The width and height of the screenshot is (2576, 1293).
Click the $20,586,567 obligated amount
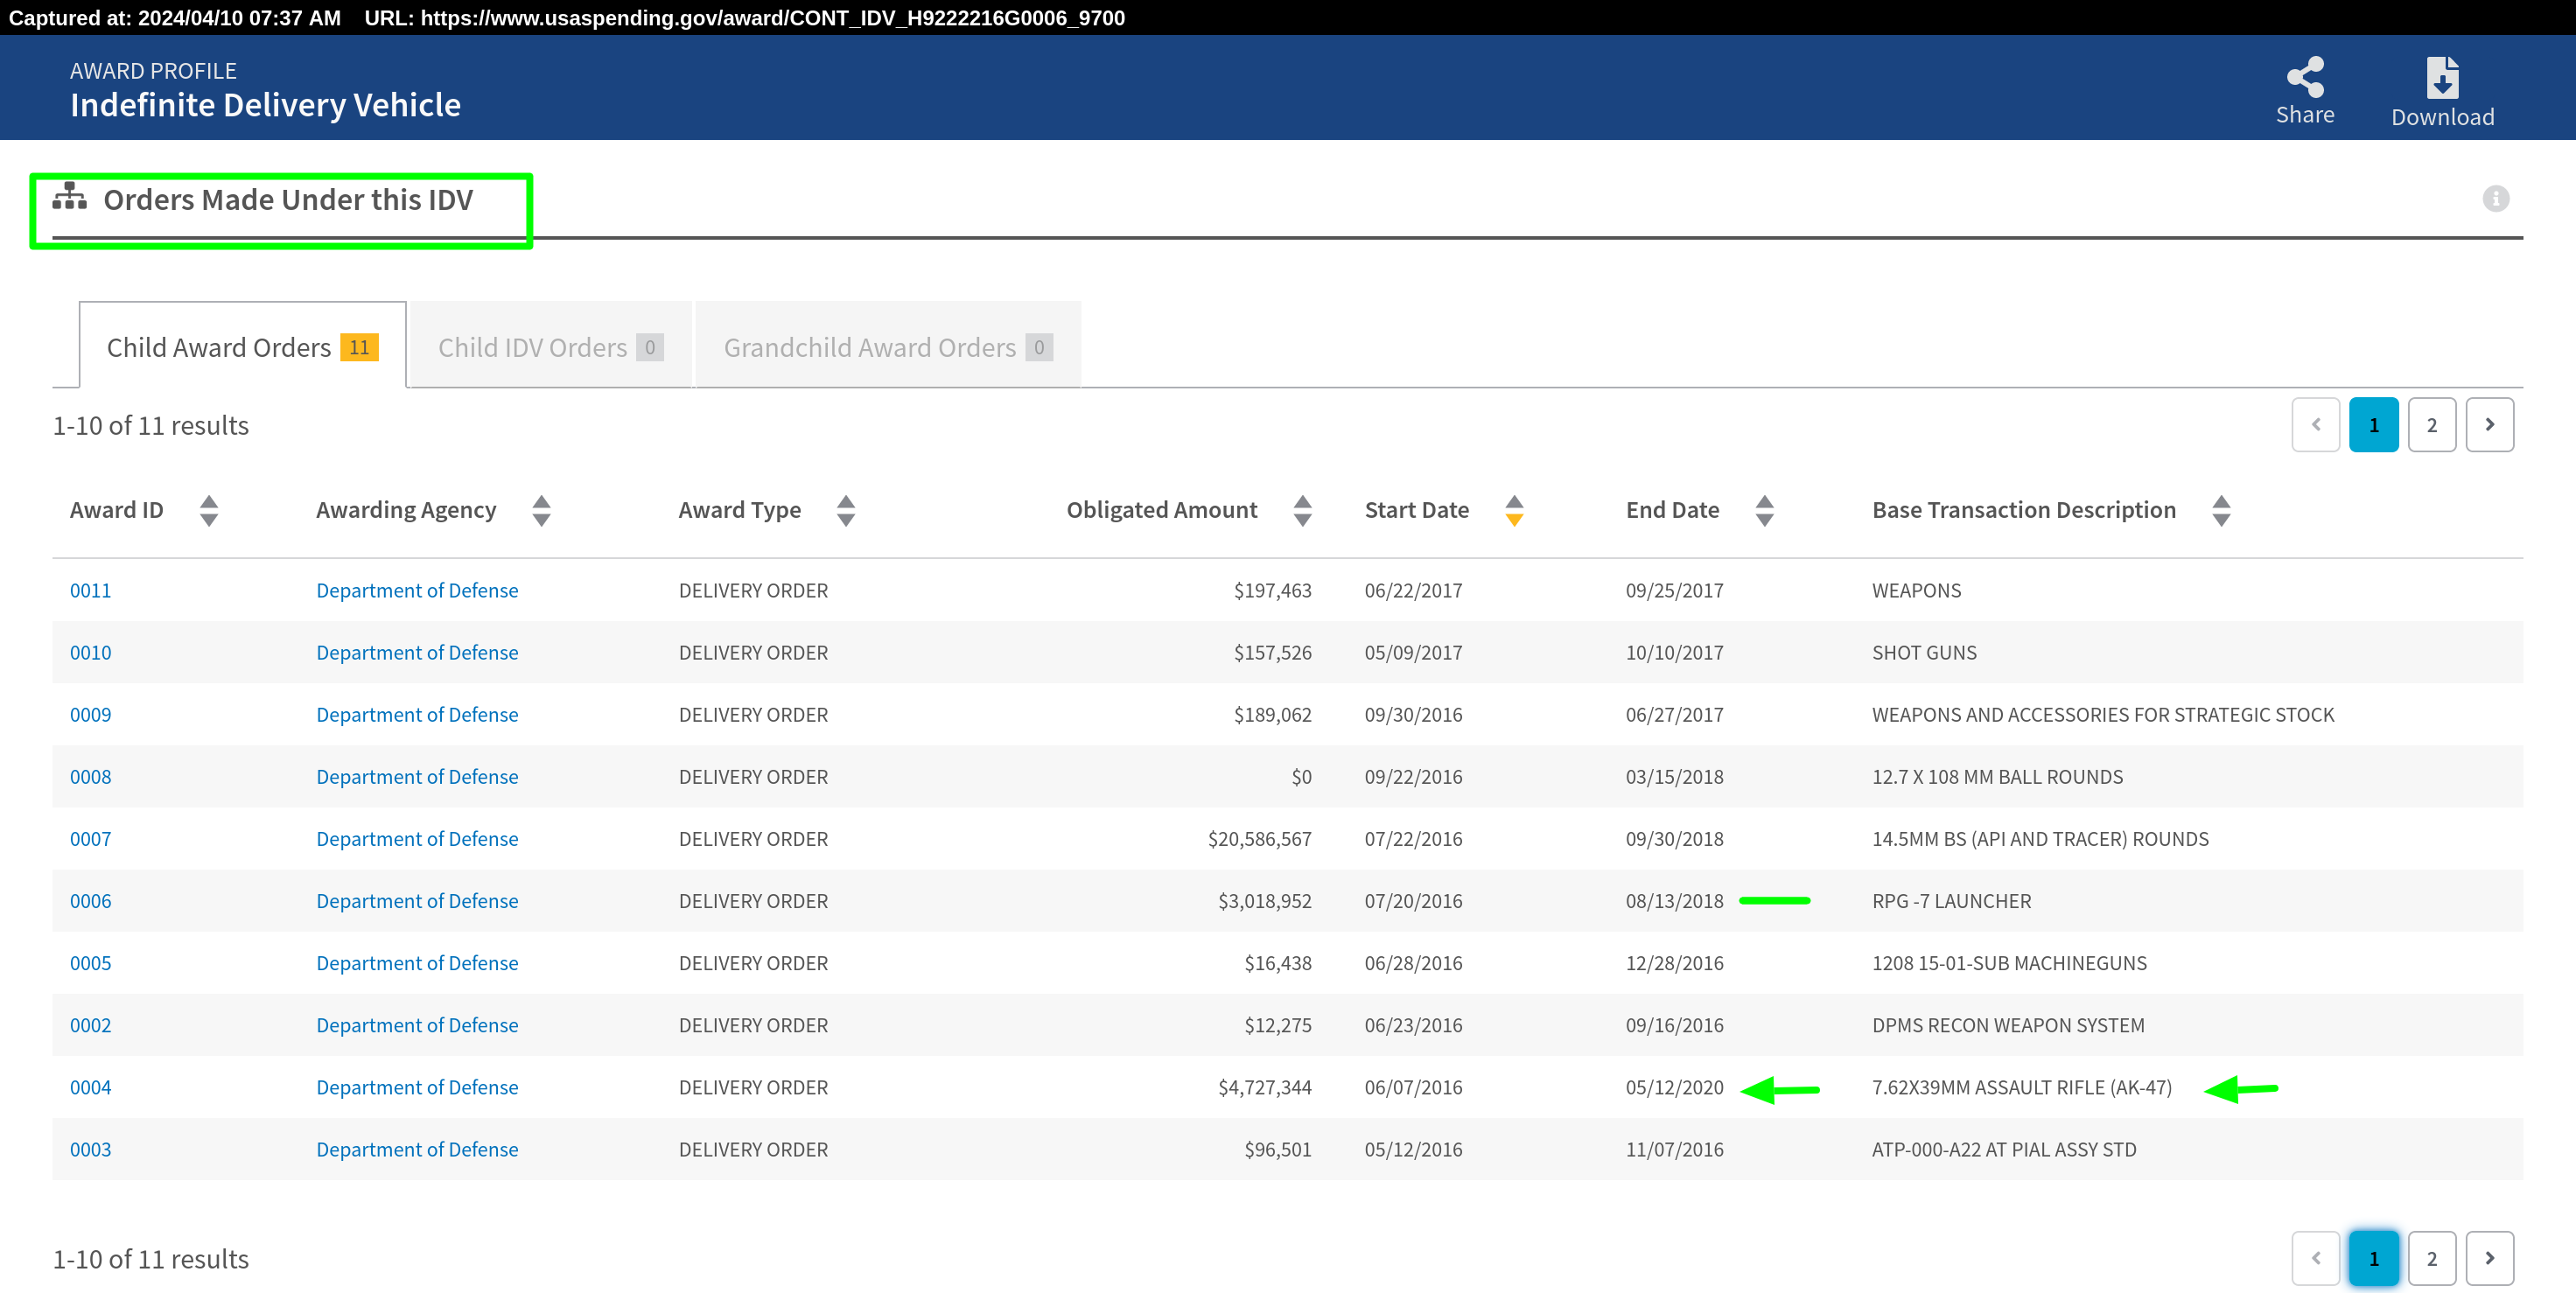coord(1259,839)
